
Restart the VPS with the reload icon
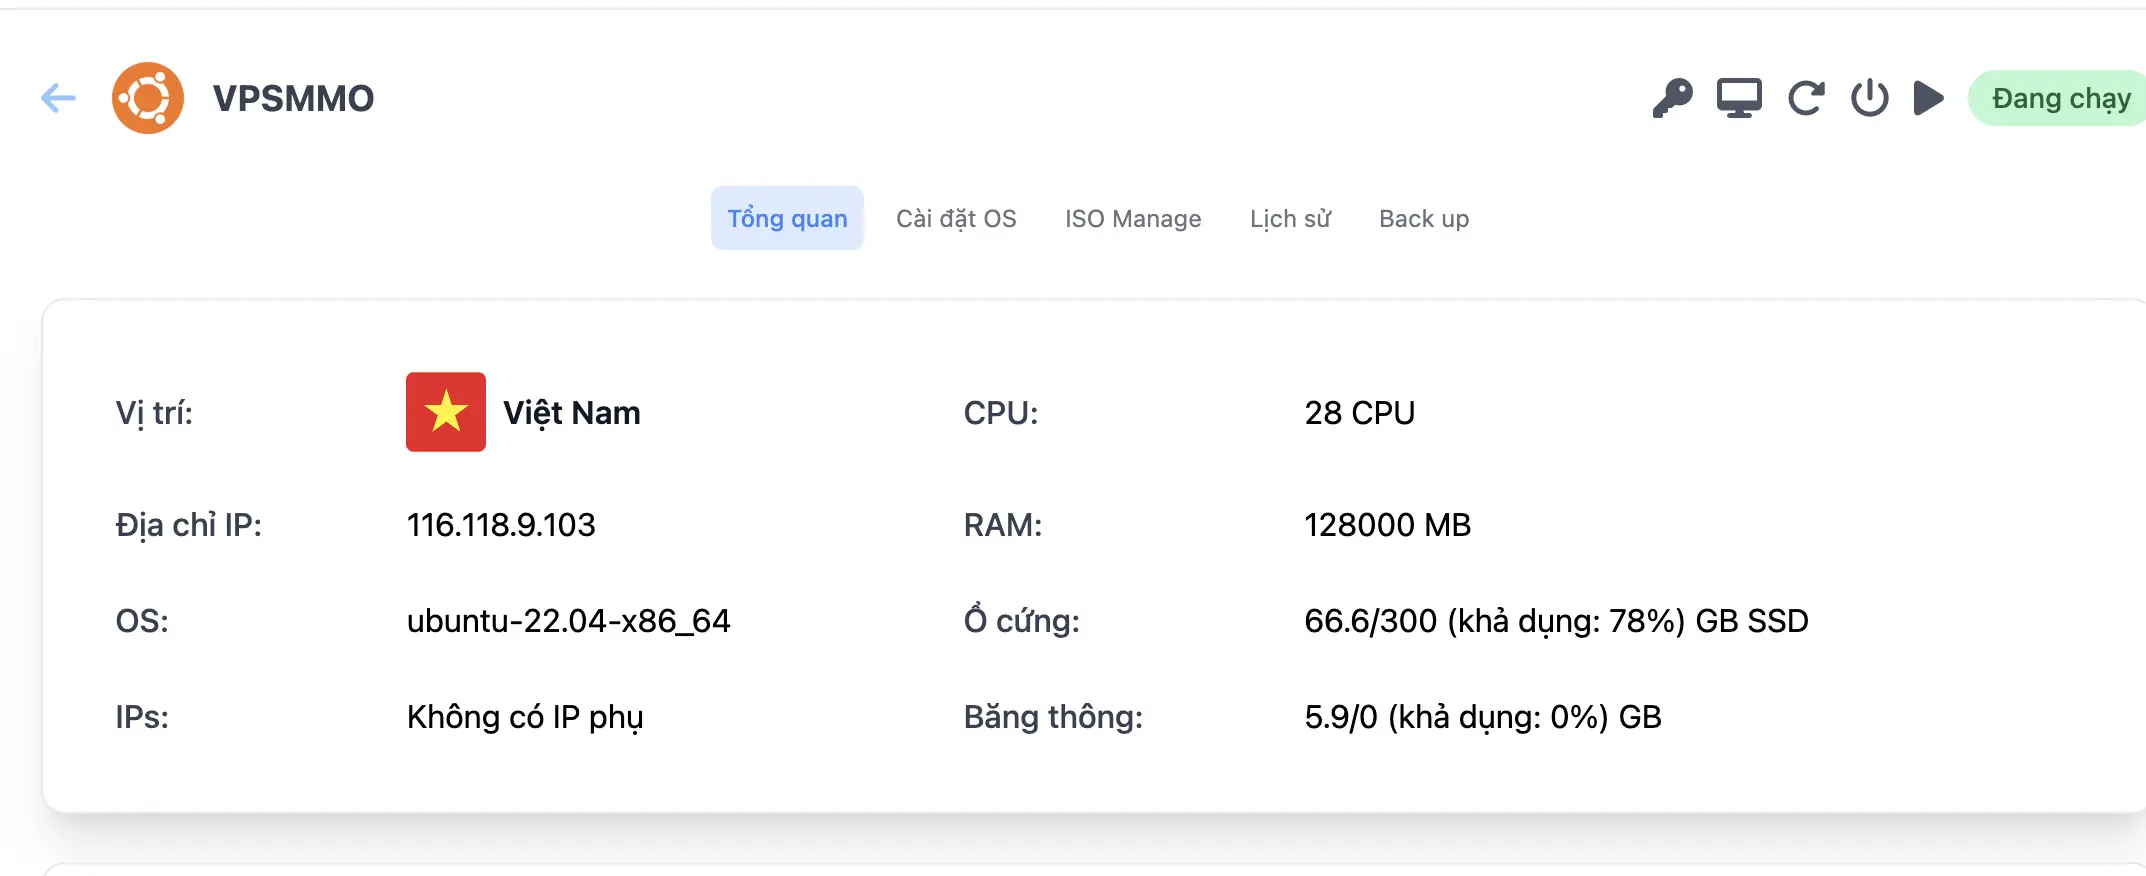[1806, 98]
